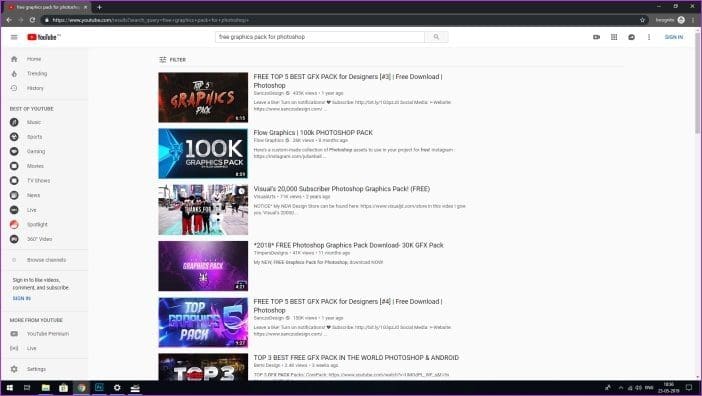Click the Spotlight icon in sidebar
This screenshot has width=702, height=396.
click(14, 225)
